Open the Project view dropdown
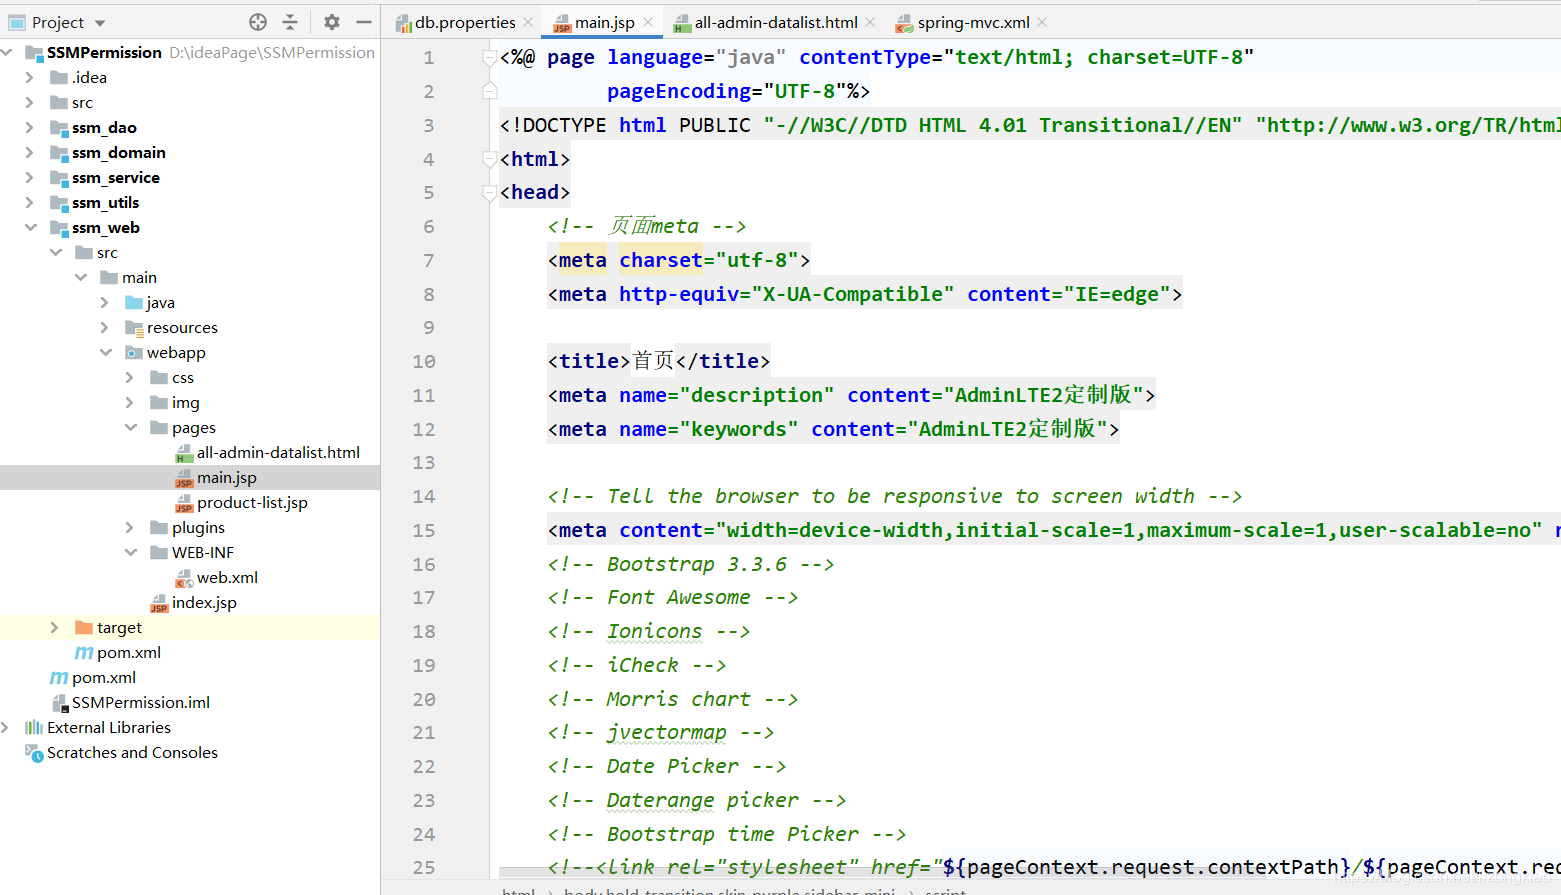The width and height of the screenshot is (1561, 895). (100, 22)
